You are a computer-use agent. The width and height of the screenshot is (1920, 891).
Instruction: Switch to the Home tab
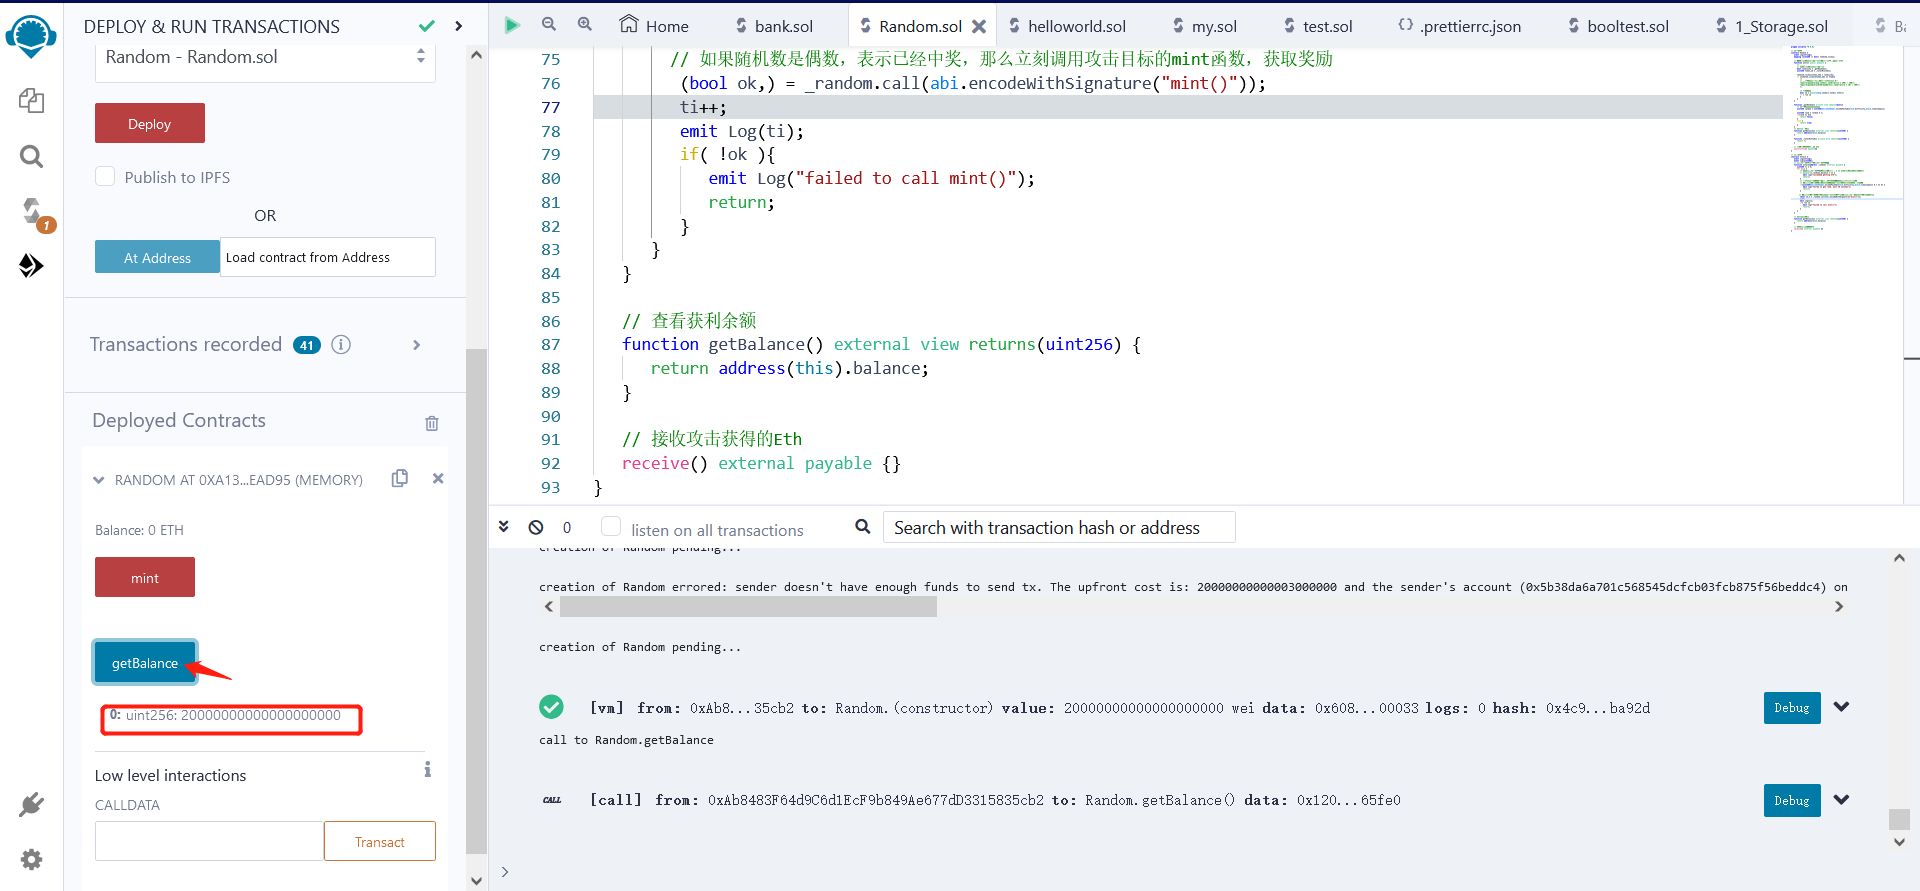pos(654,25)
